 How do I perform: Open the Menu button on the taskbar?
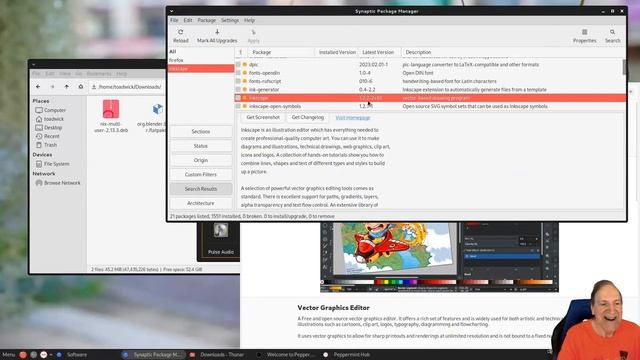[x=9, y=355]
